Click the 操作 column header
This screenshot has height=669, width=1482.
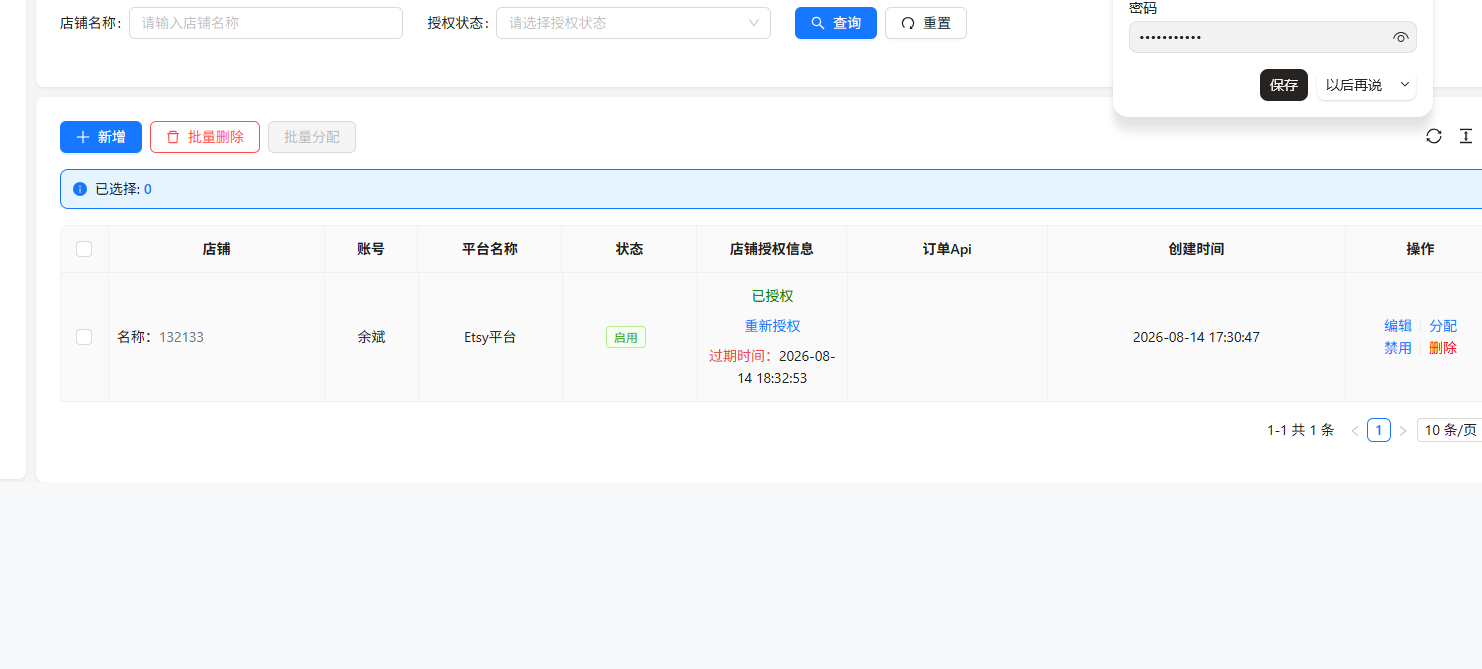pos(1420,249)
